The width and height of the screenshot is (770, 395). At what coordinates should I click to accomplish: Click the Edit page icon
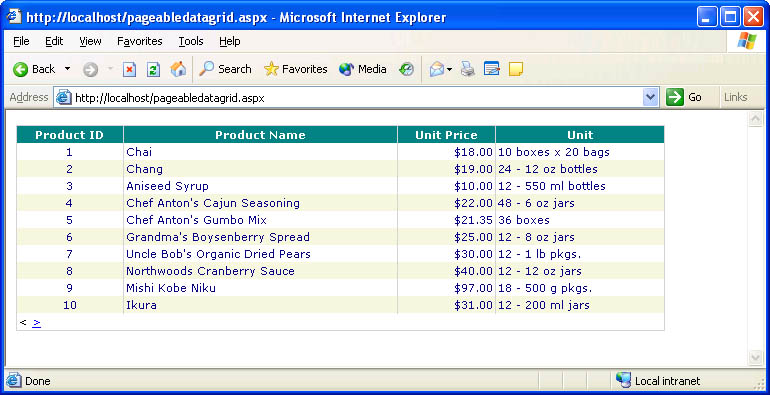pyautogui.click(x=492, y=69)
